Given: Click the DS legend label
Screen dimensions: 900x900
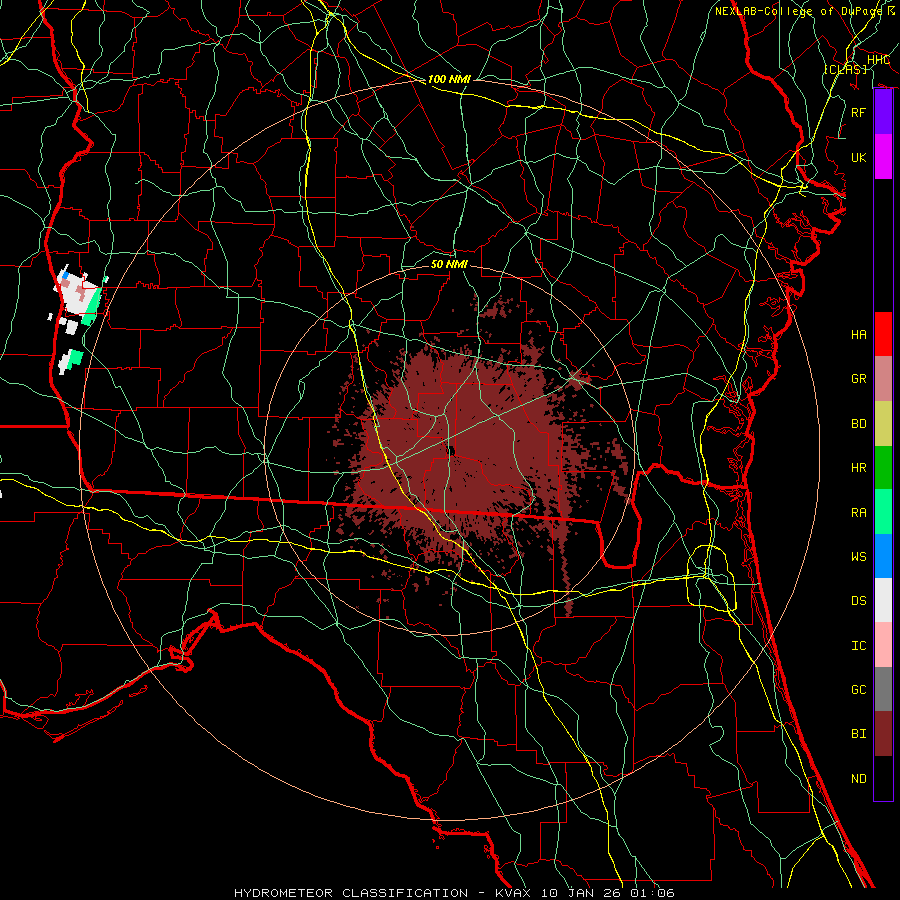Looking at the screenshot, I should [858, 601].
